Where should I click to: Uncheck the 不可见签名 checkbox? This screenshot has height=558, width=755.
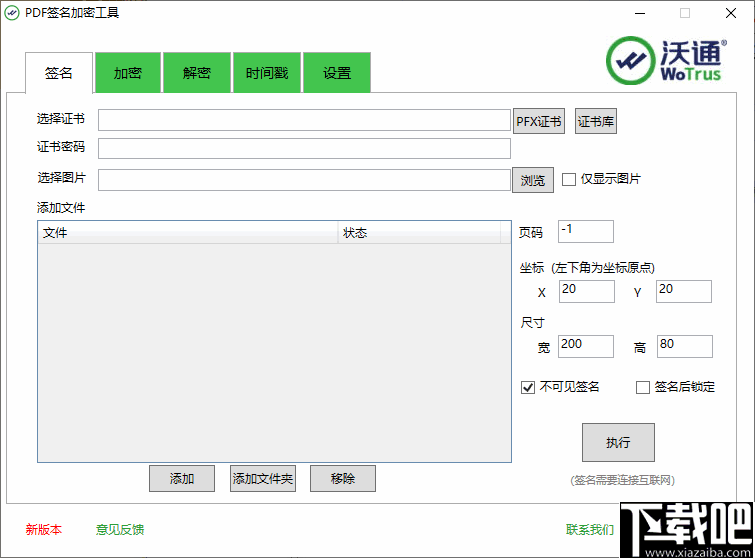click(x=528, y=387)
